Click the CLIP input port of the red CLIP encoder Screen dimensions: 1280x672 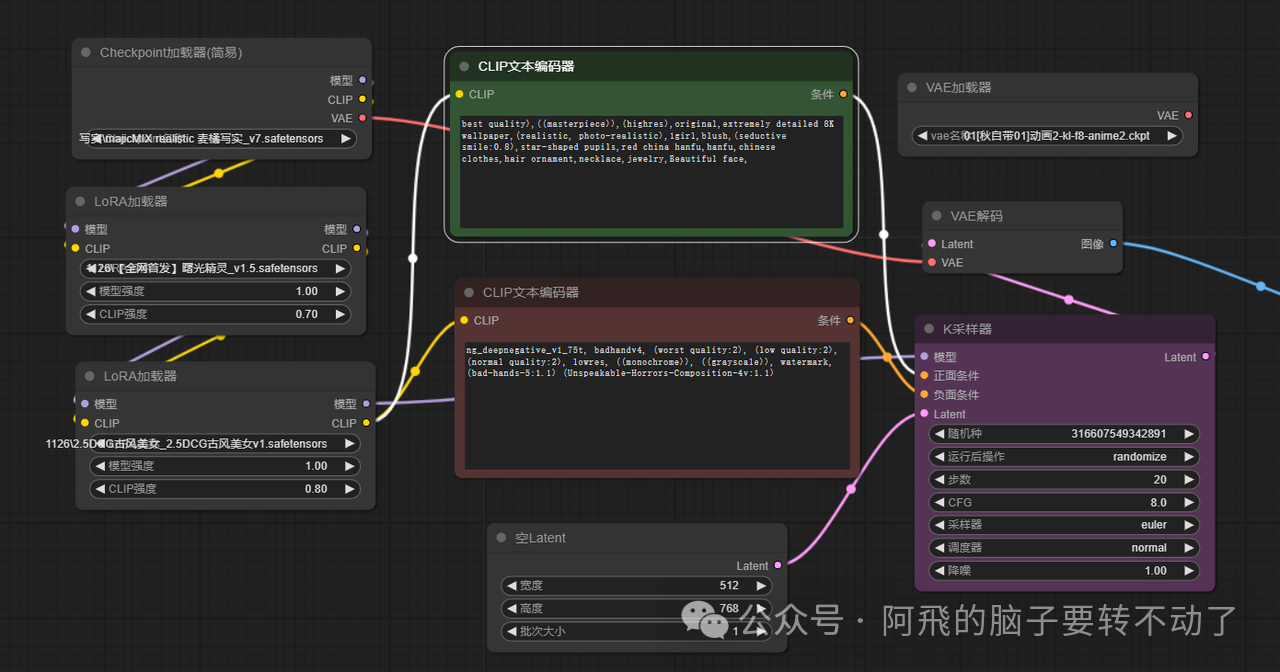pyautogui.click(x=463, y=321)
